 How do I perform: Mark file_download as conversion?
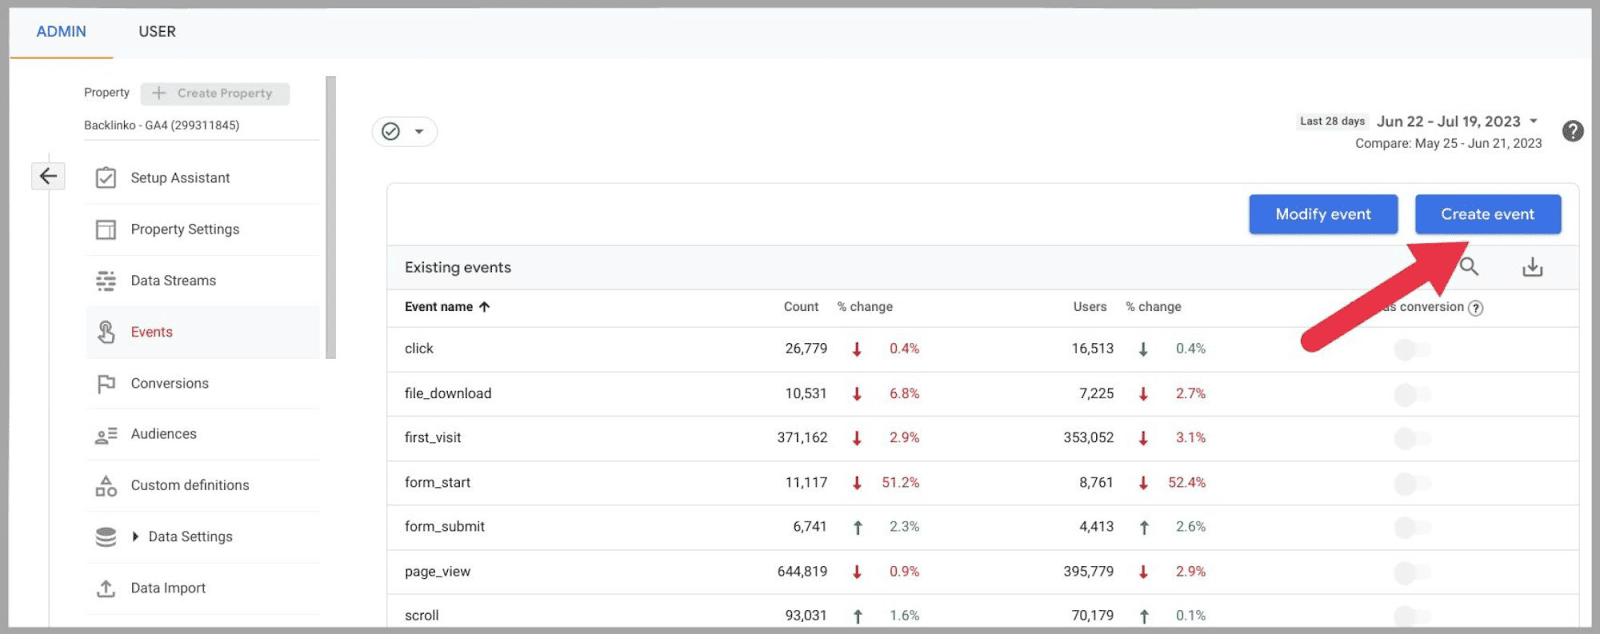tap(1412, 394)
